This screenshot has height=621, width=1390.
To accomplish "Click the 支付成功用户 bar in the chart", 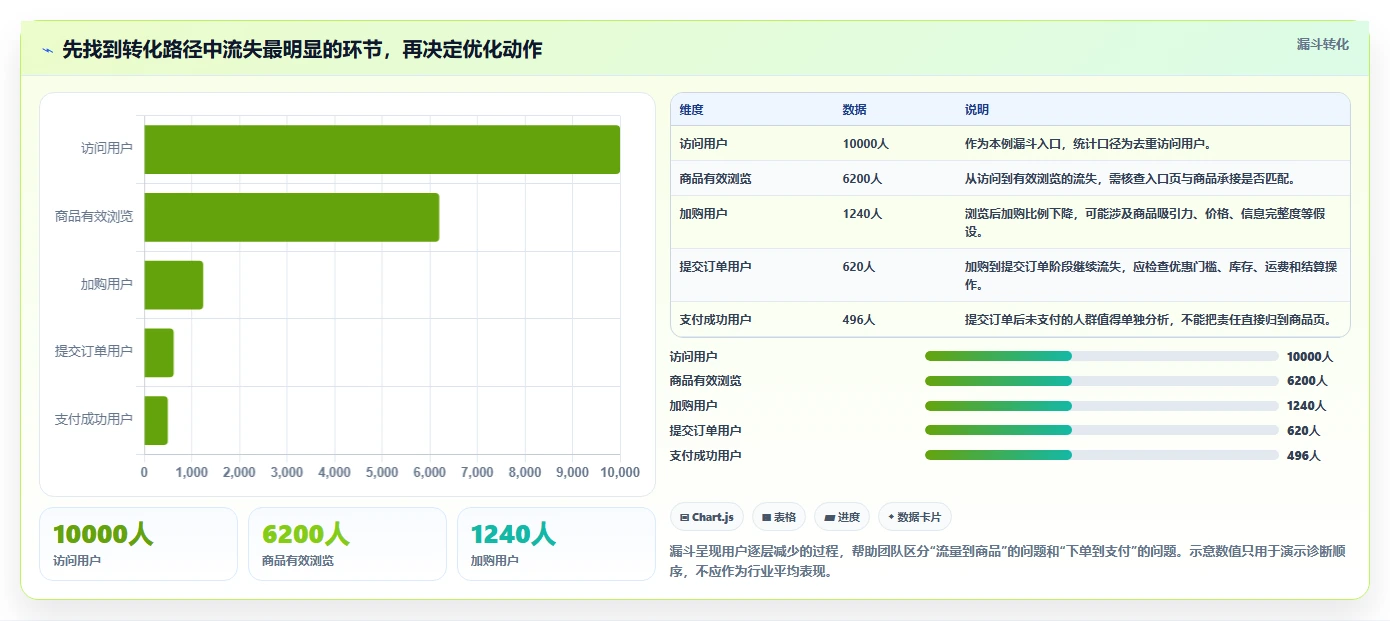I will (156, 420).
